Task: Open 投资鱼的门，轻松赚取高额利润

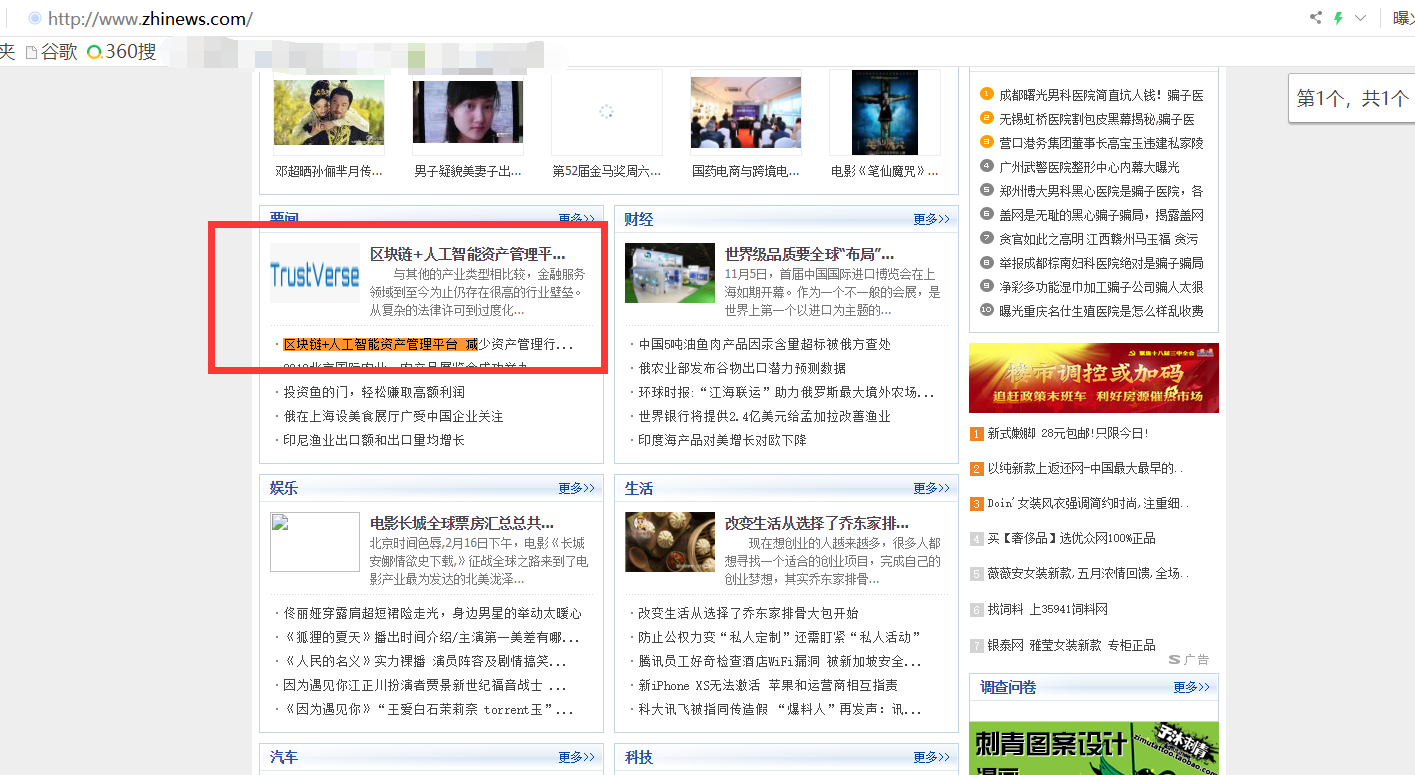Action: pos(374,392)
